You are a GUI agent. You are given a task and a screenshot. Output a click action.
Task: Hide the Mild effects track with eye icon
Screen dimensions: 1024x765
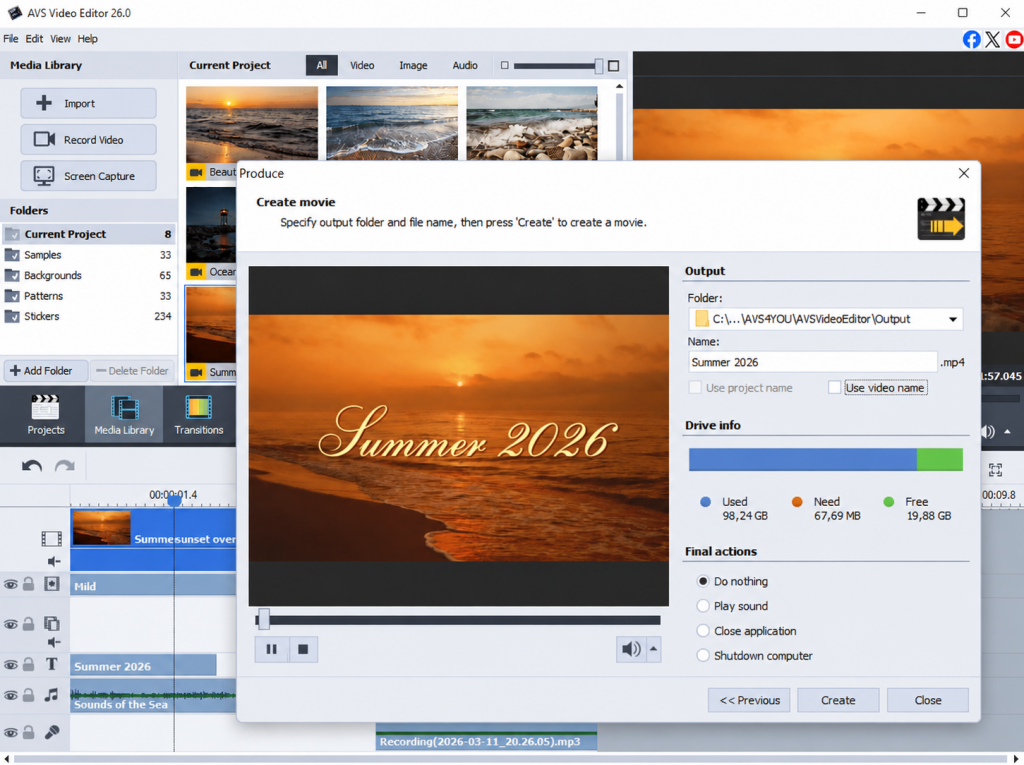click(10, 584)
